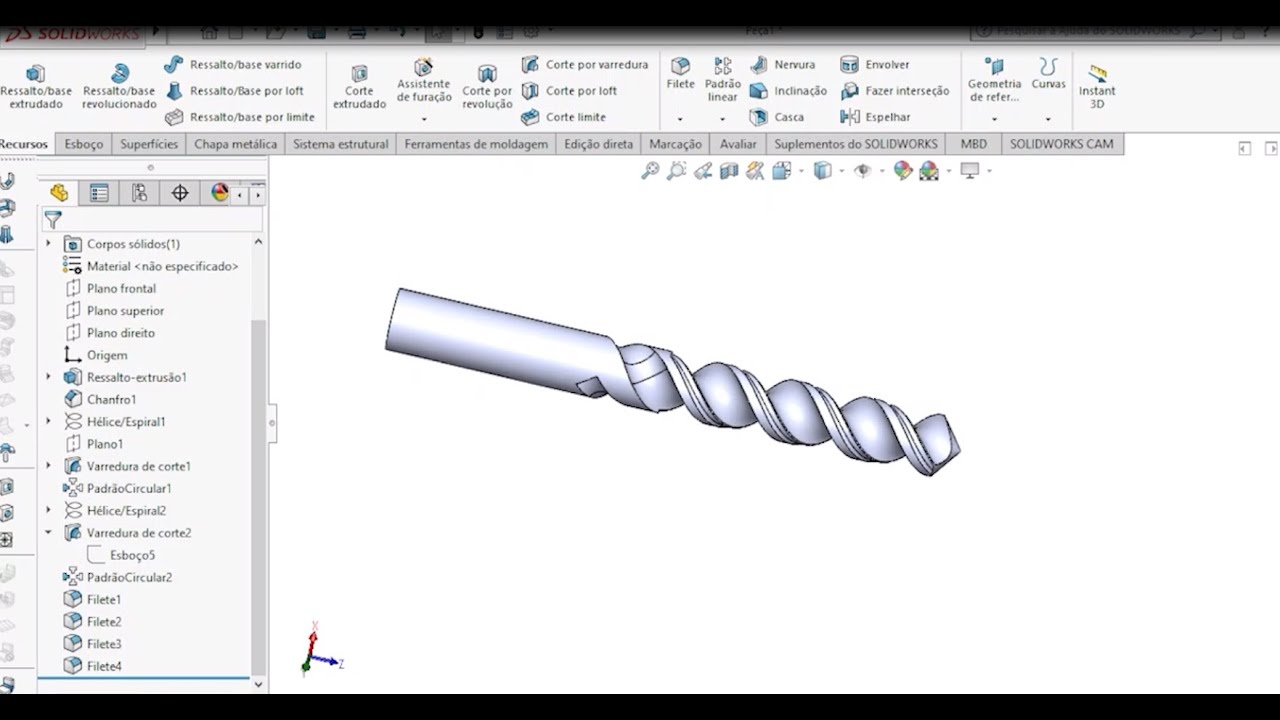Open ConfigurationManager tab

(139, 193)
